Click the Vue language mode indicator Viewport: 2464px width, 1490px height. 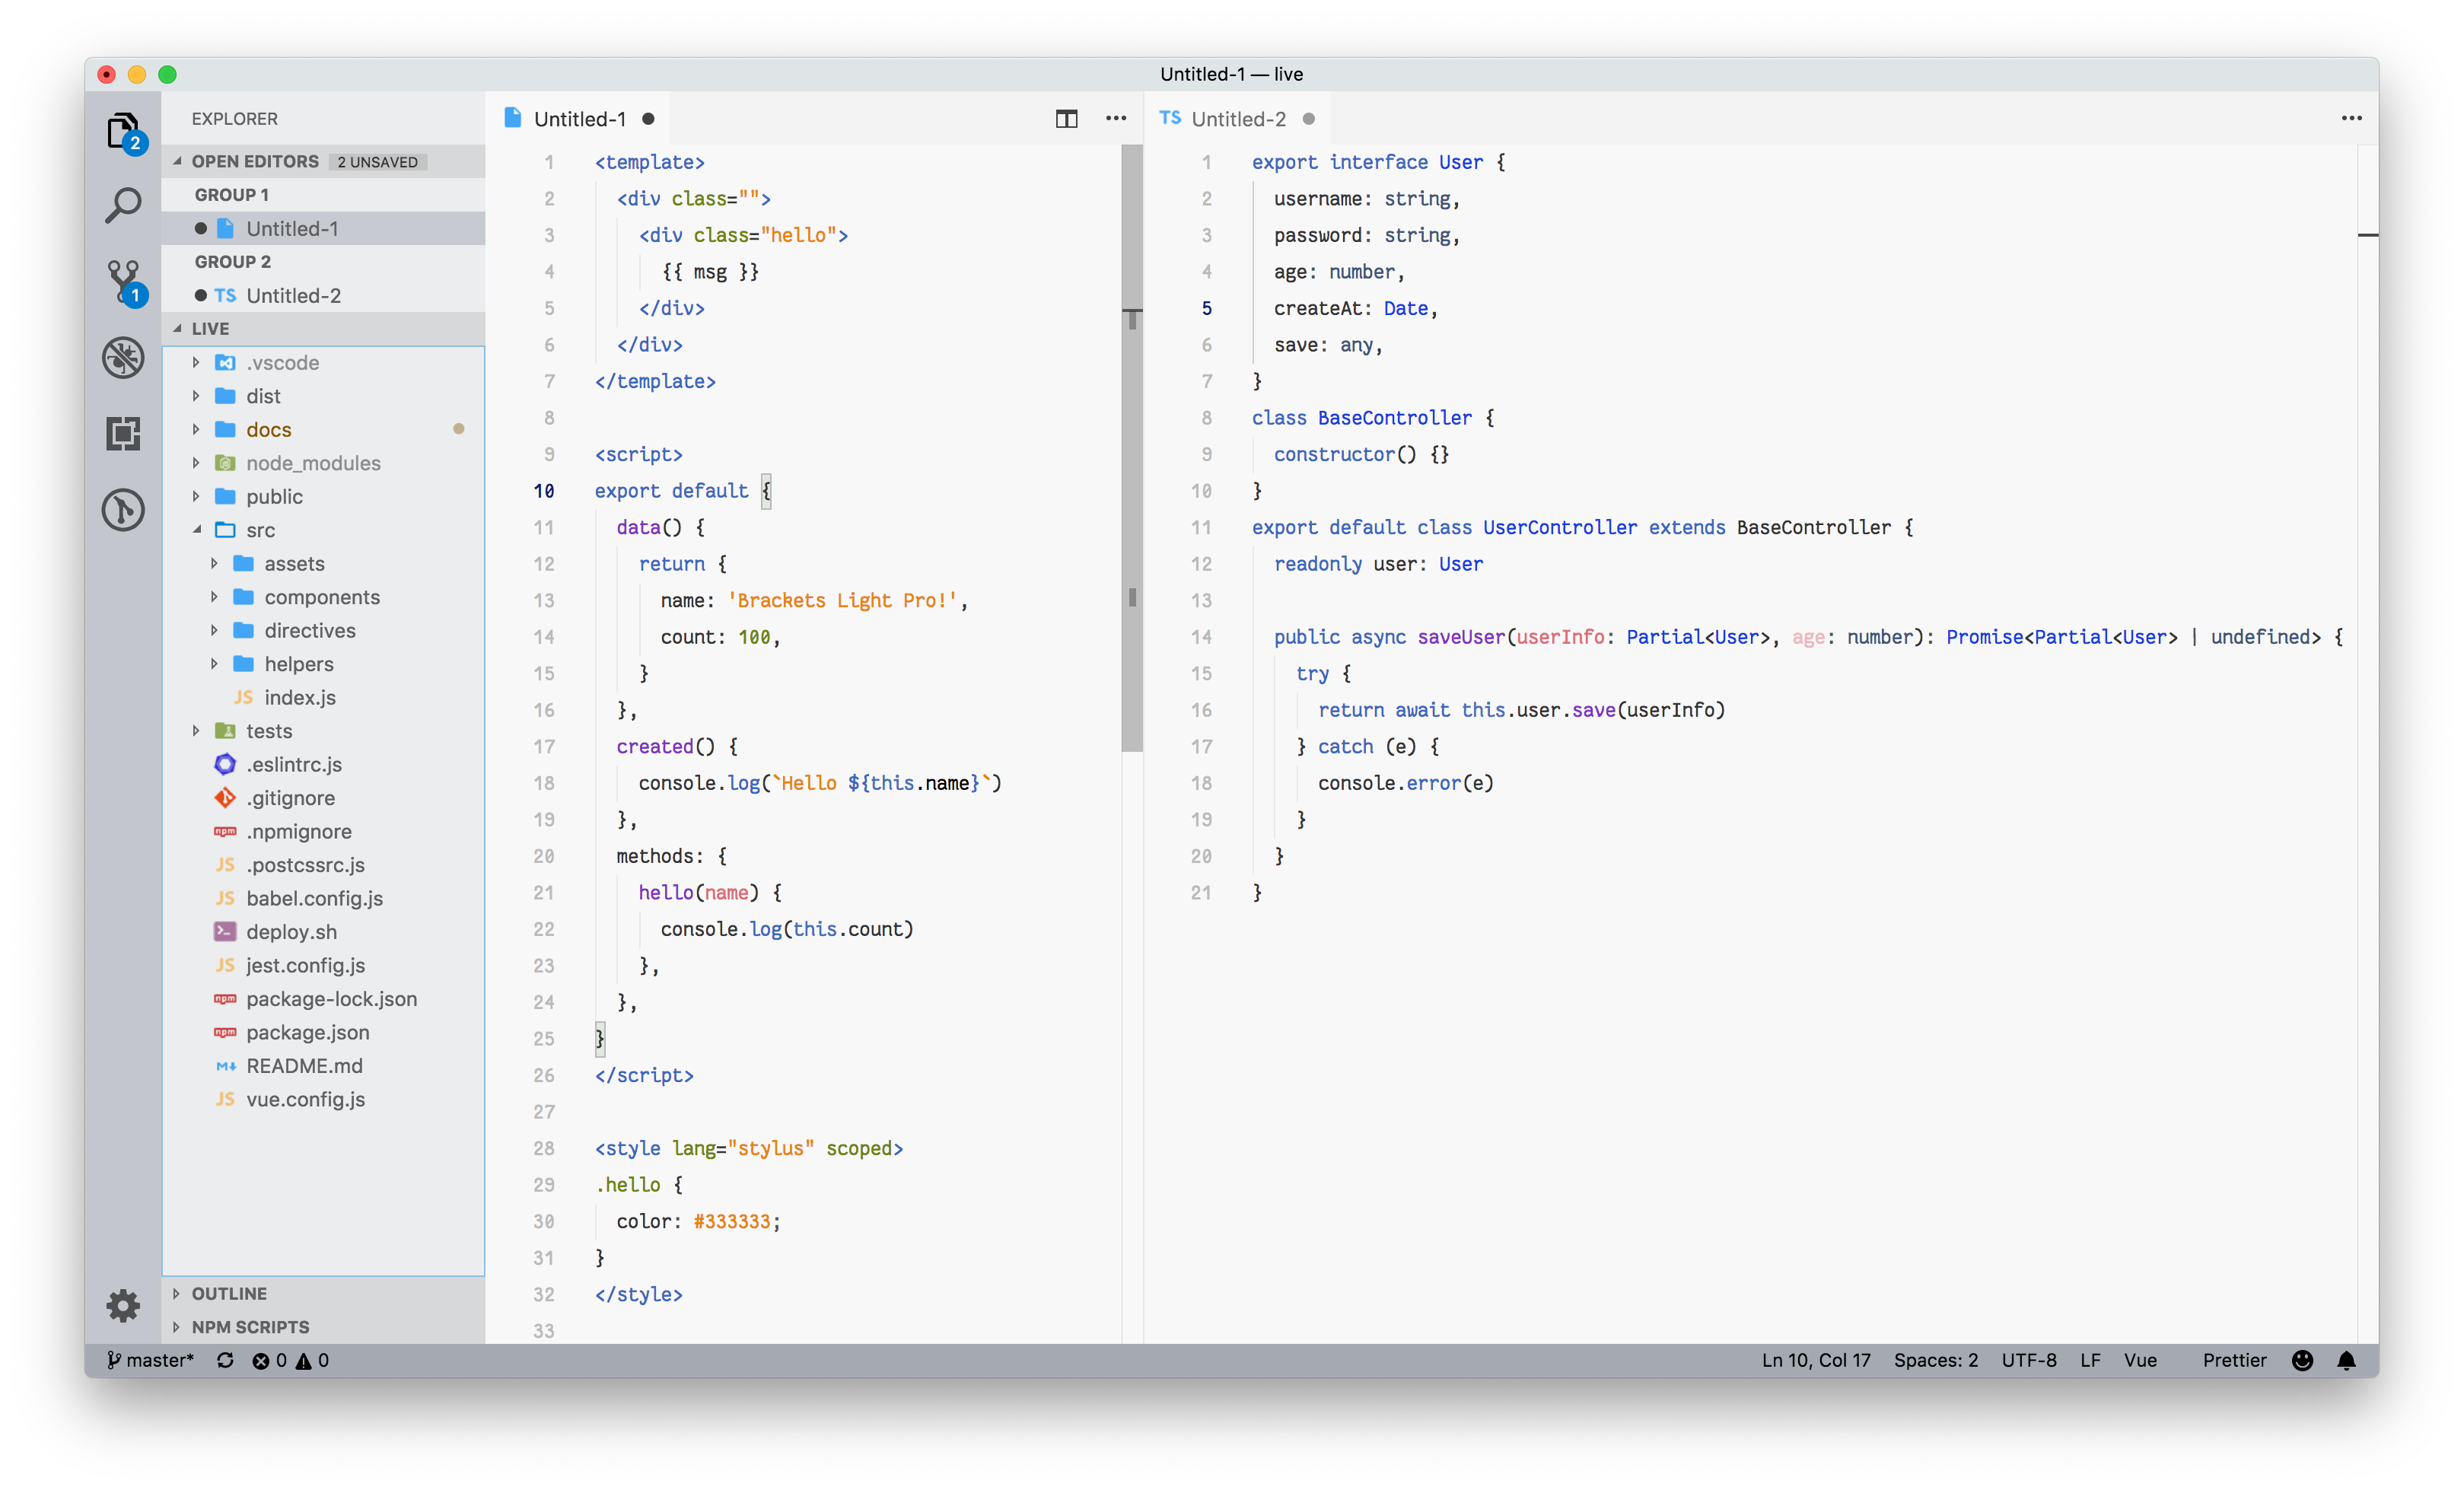[x=2142, y=1360]
